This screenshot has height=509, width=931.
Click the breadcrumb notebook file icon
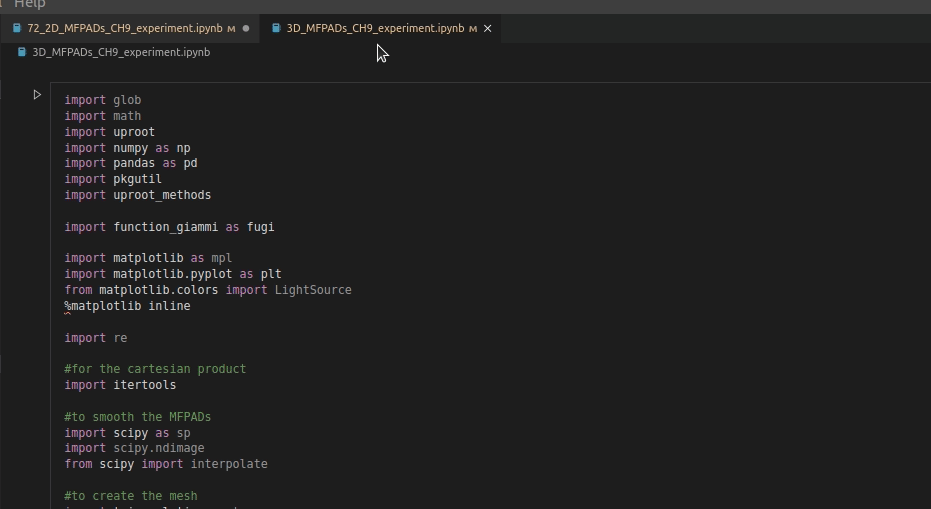point(22,52)
